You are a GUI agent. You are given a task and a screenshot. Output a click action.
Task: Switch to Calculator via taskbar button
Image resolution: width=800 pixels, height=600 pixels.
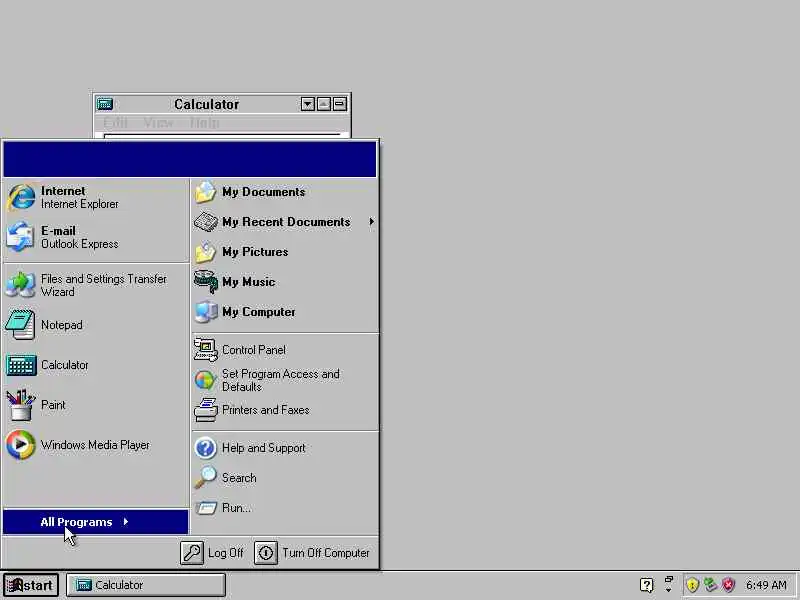(146, 585)
